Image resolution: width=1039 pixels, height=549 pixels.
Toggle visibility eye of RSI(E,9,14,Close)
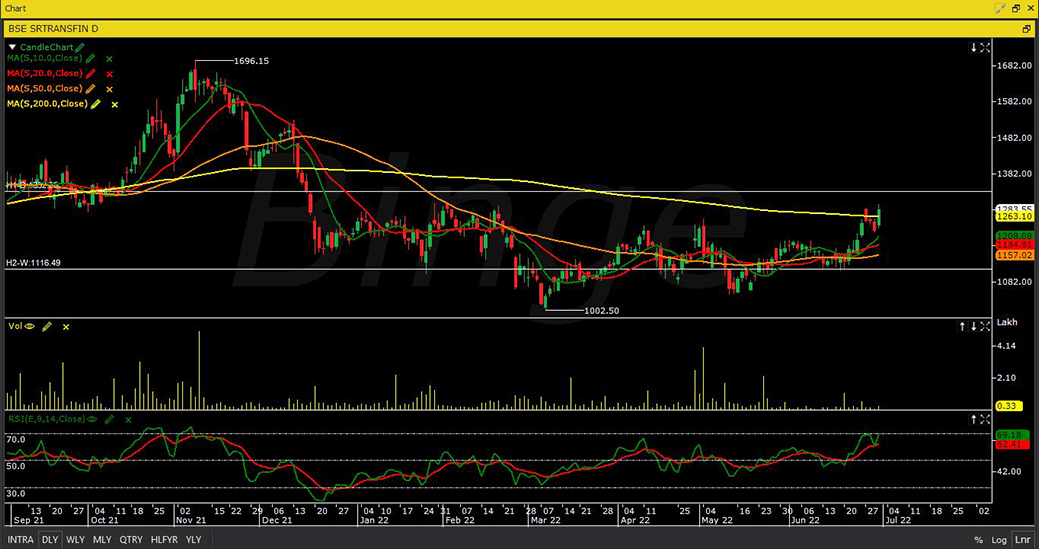pos(91,419)
